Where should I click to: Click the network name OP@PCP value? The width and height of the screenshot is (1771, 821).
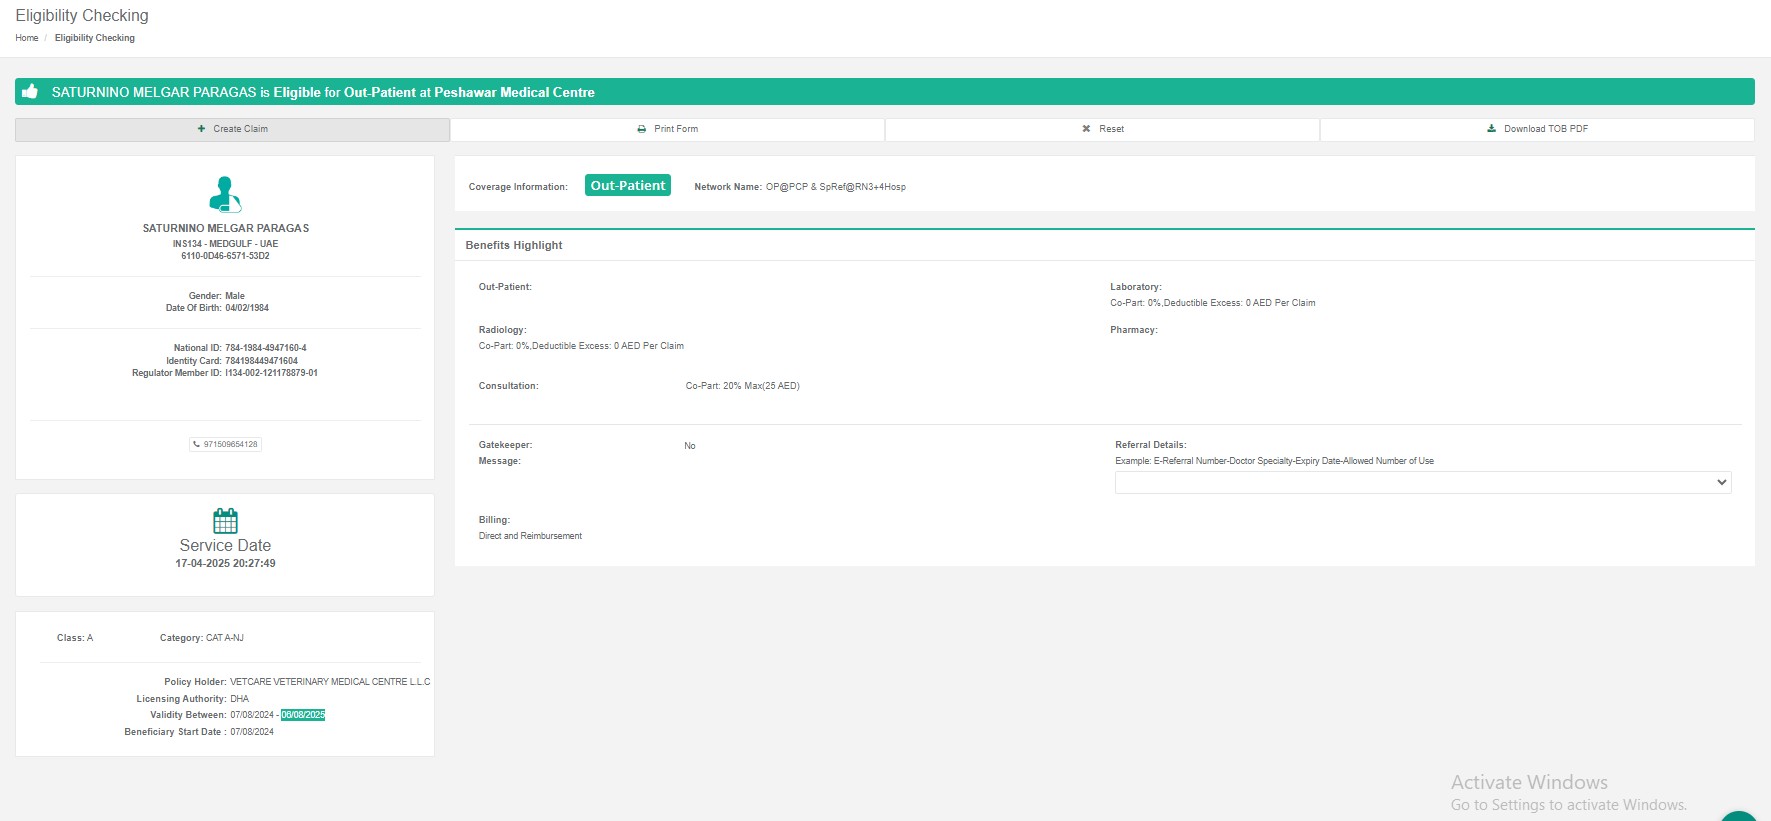tap(835, 187)
